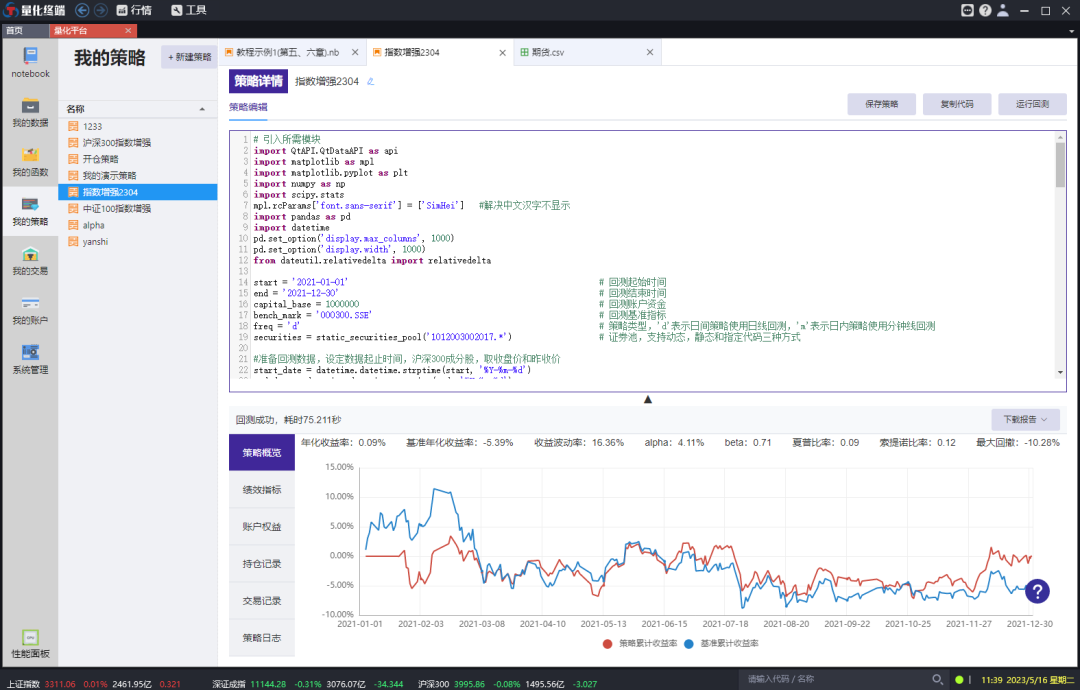Click the 运行回测 button
This screenshot has height=690, width=1080.
point(1032,104)
